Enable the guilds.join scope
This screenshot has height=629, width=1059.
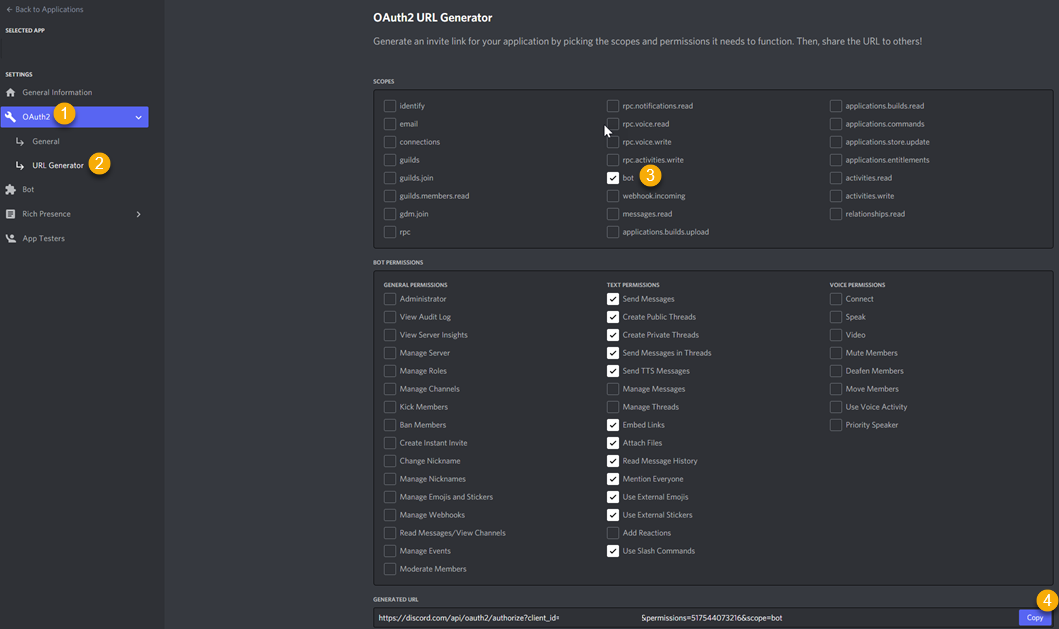click(390, 178)
